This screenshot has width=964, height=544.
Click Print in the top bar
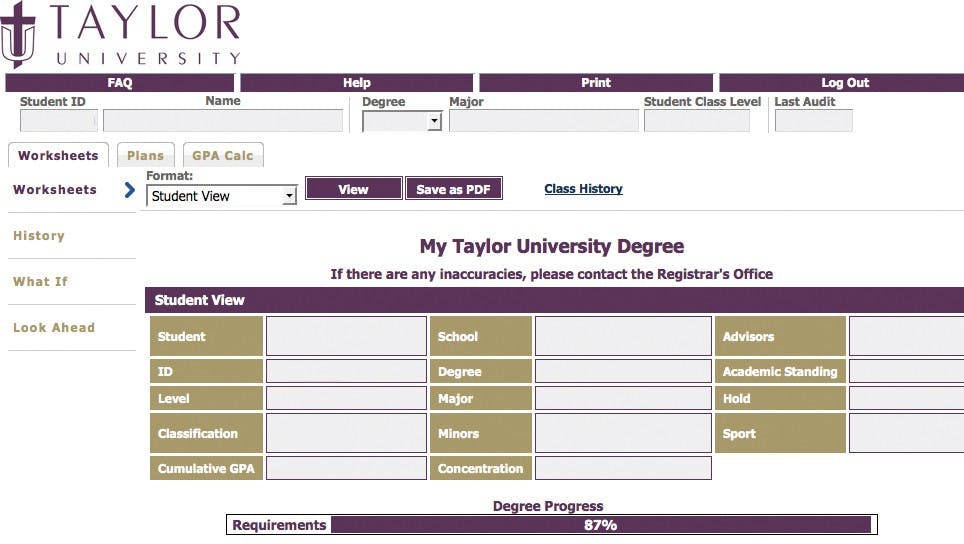596,83
